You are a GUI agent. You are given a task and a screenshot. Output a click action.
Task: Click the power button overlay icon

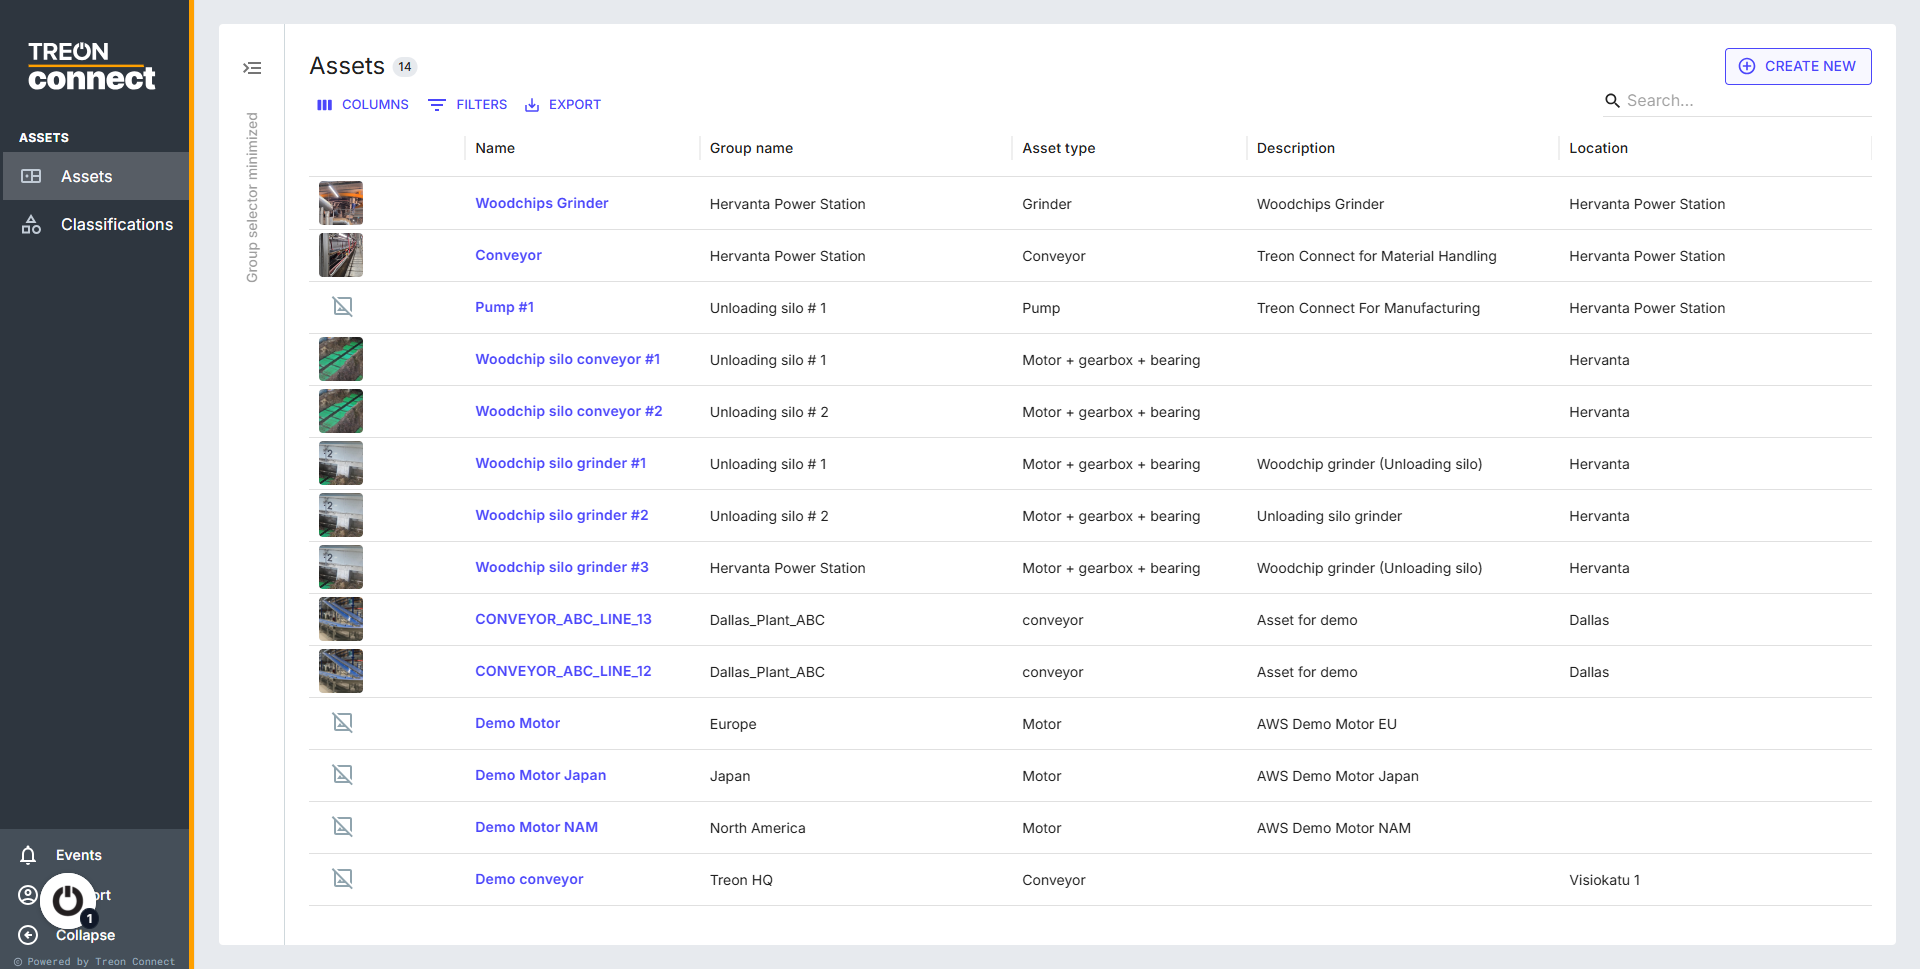(68, 900)
